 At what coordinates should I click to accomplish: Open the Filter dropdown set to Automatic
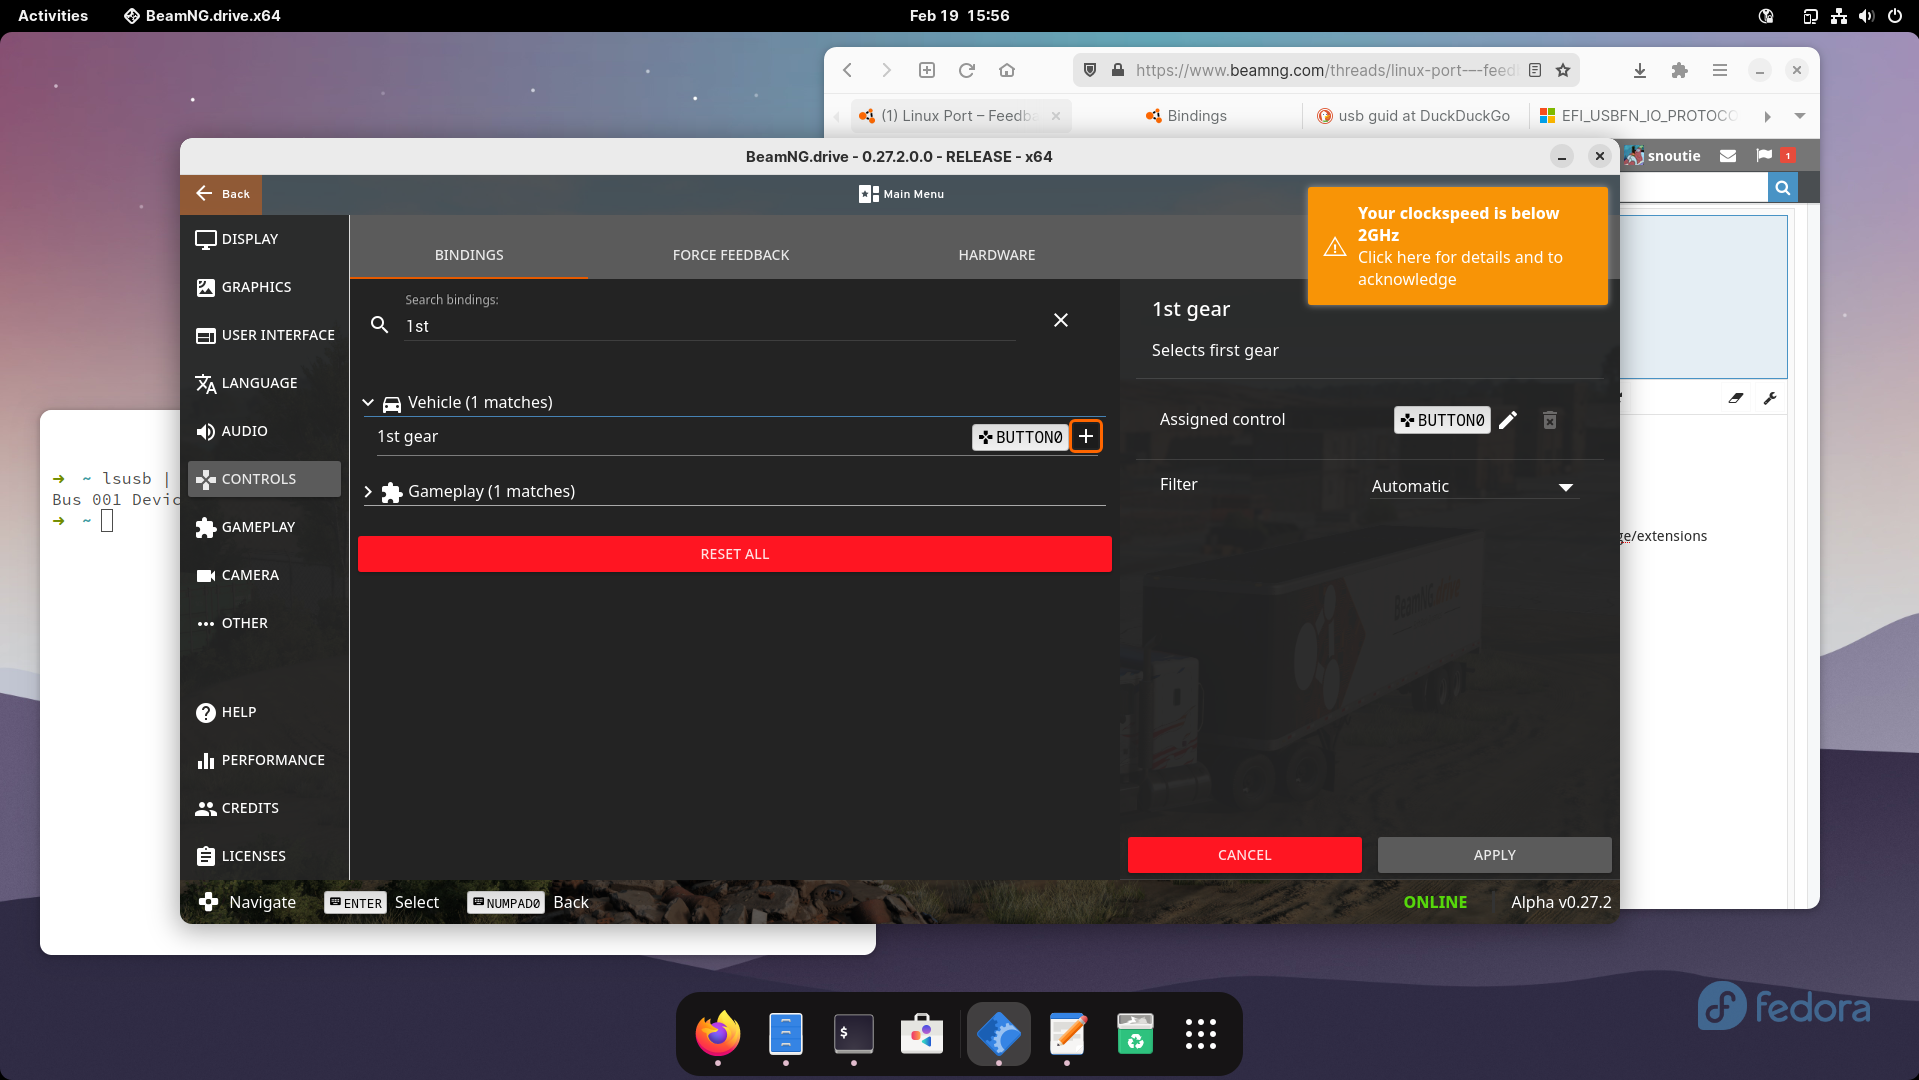point(1474,486)
